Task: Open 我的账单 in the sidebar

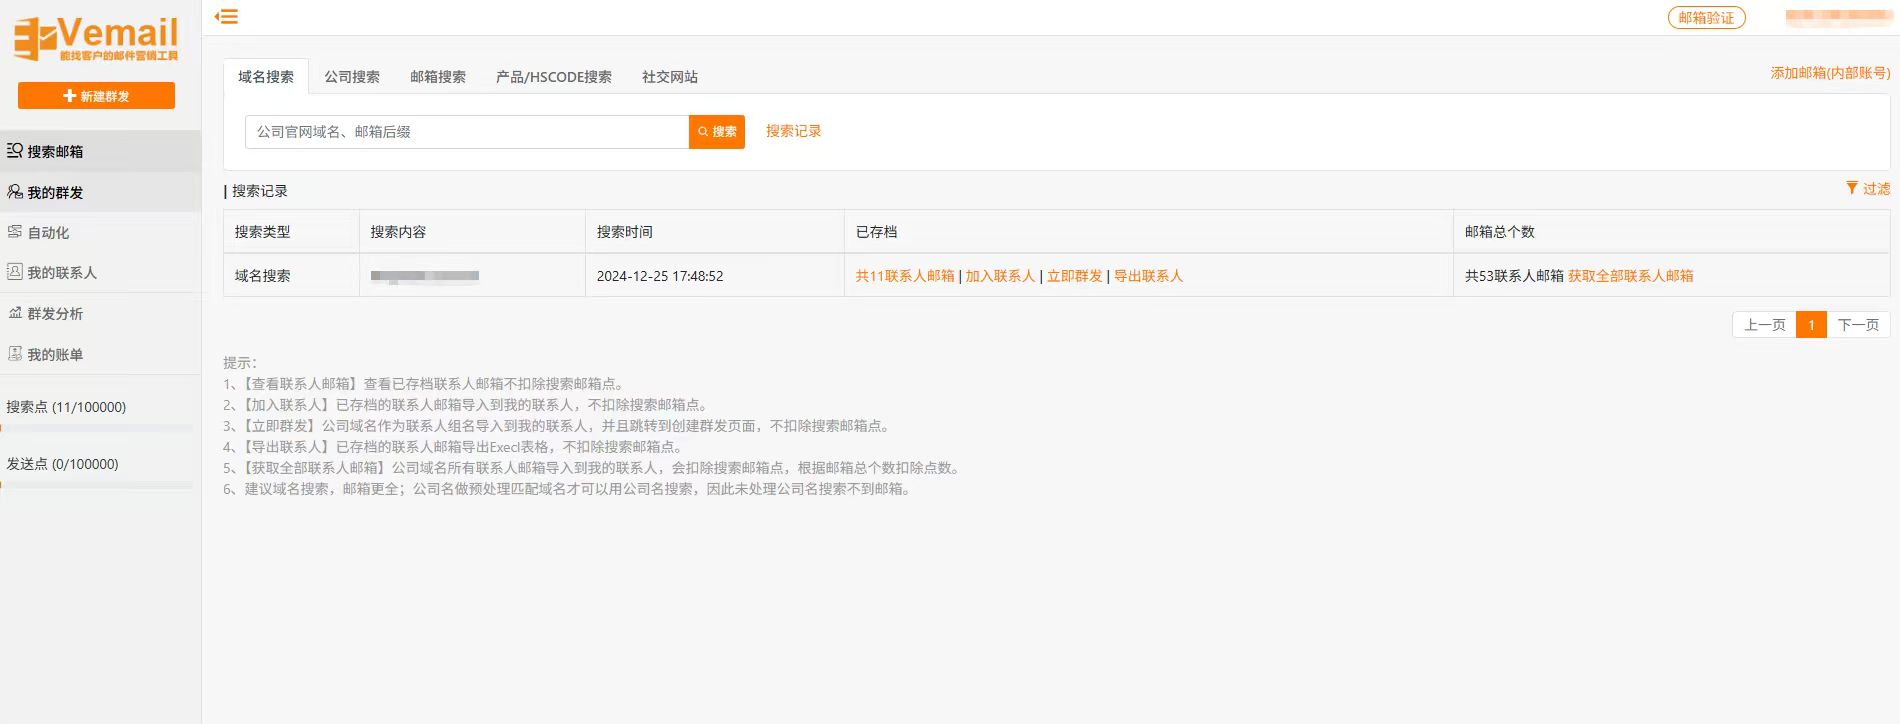Action: pyautogui.click(x=55, y=354)
